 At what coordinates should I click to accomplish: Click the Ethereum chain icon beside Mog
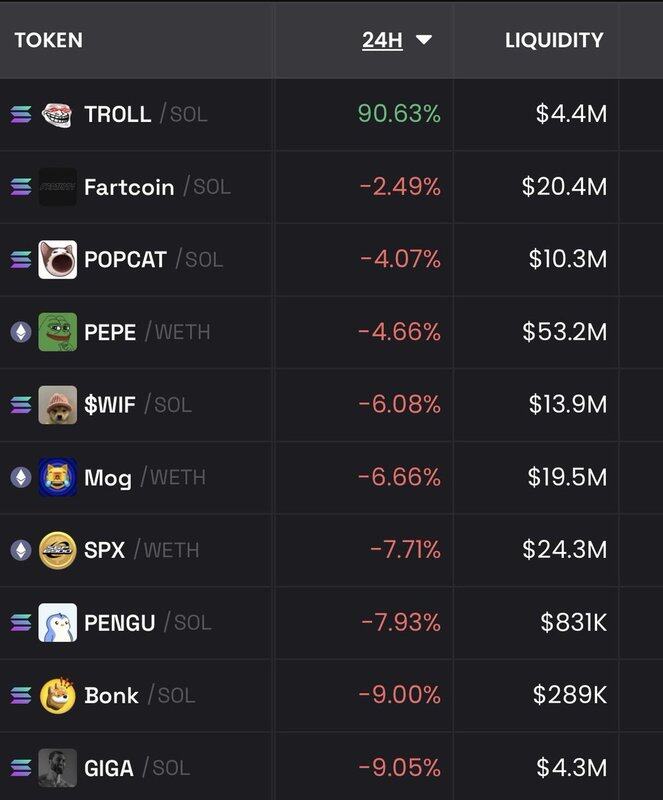pyautogui.click(x=21, y=477)
